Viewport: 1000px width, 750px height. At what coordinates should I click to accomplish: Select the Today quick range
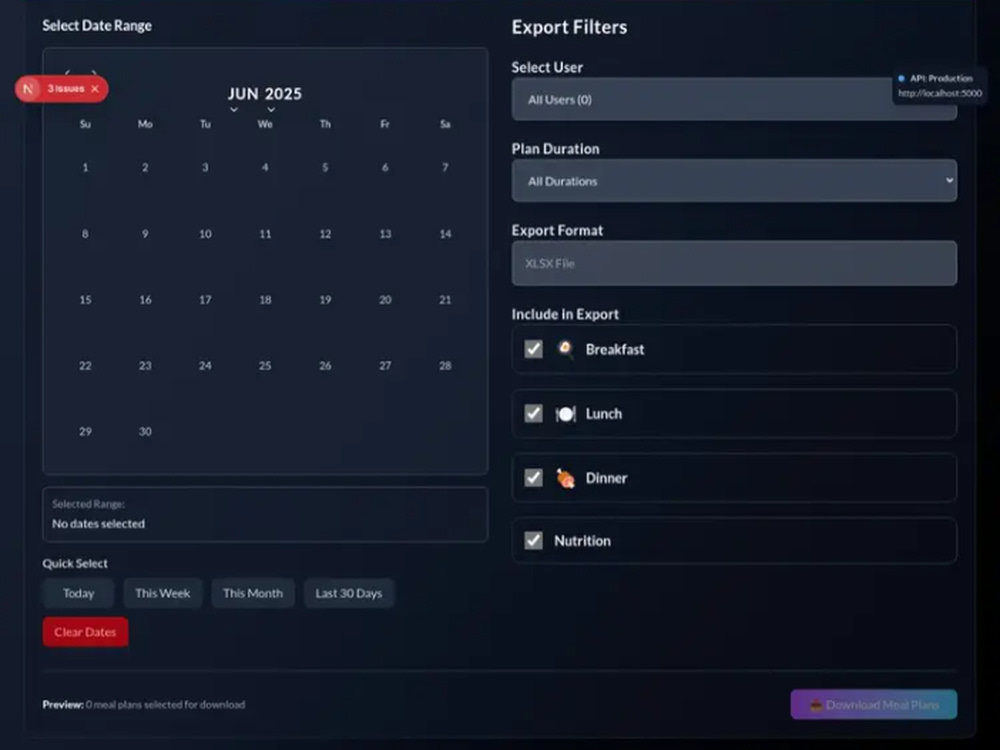point(78,593)
